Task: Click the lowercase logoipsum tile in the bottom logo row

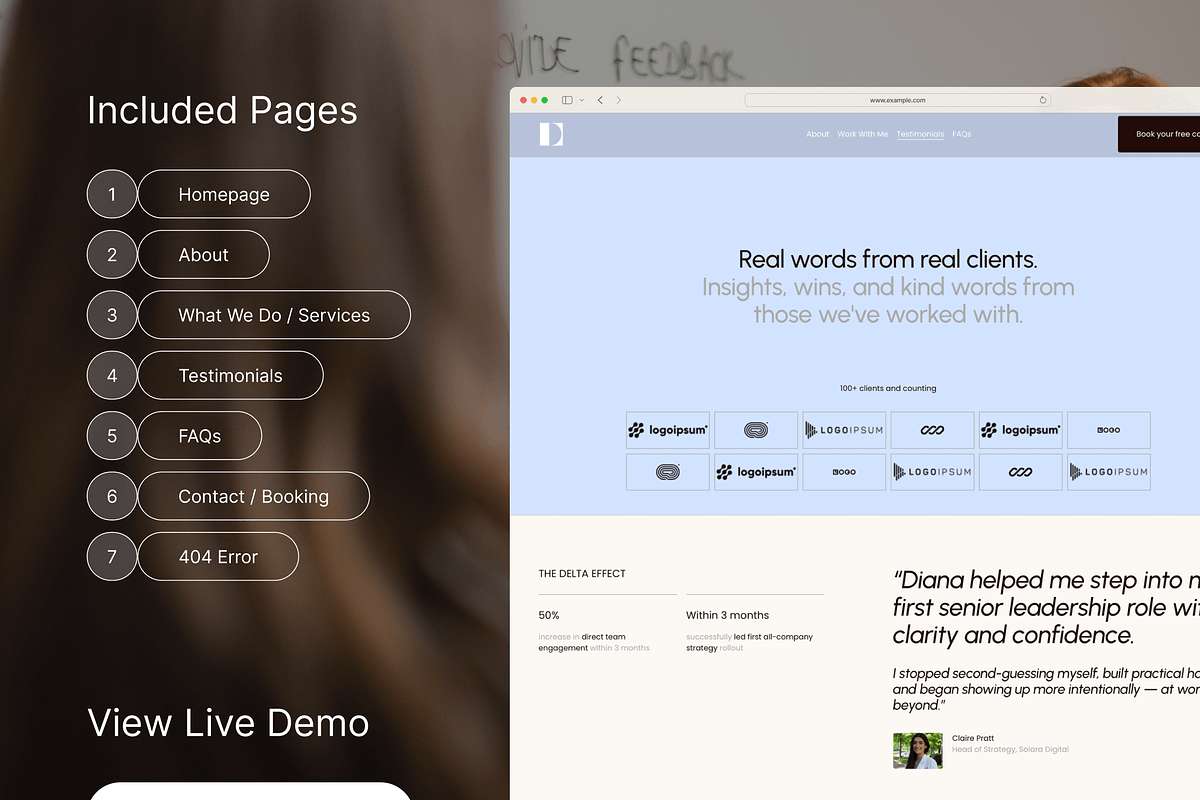Action: tap(756, 472)
